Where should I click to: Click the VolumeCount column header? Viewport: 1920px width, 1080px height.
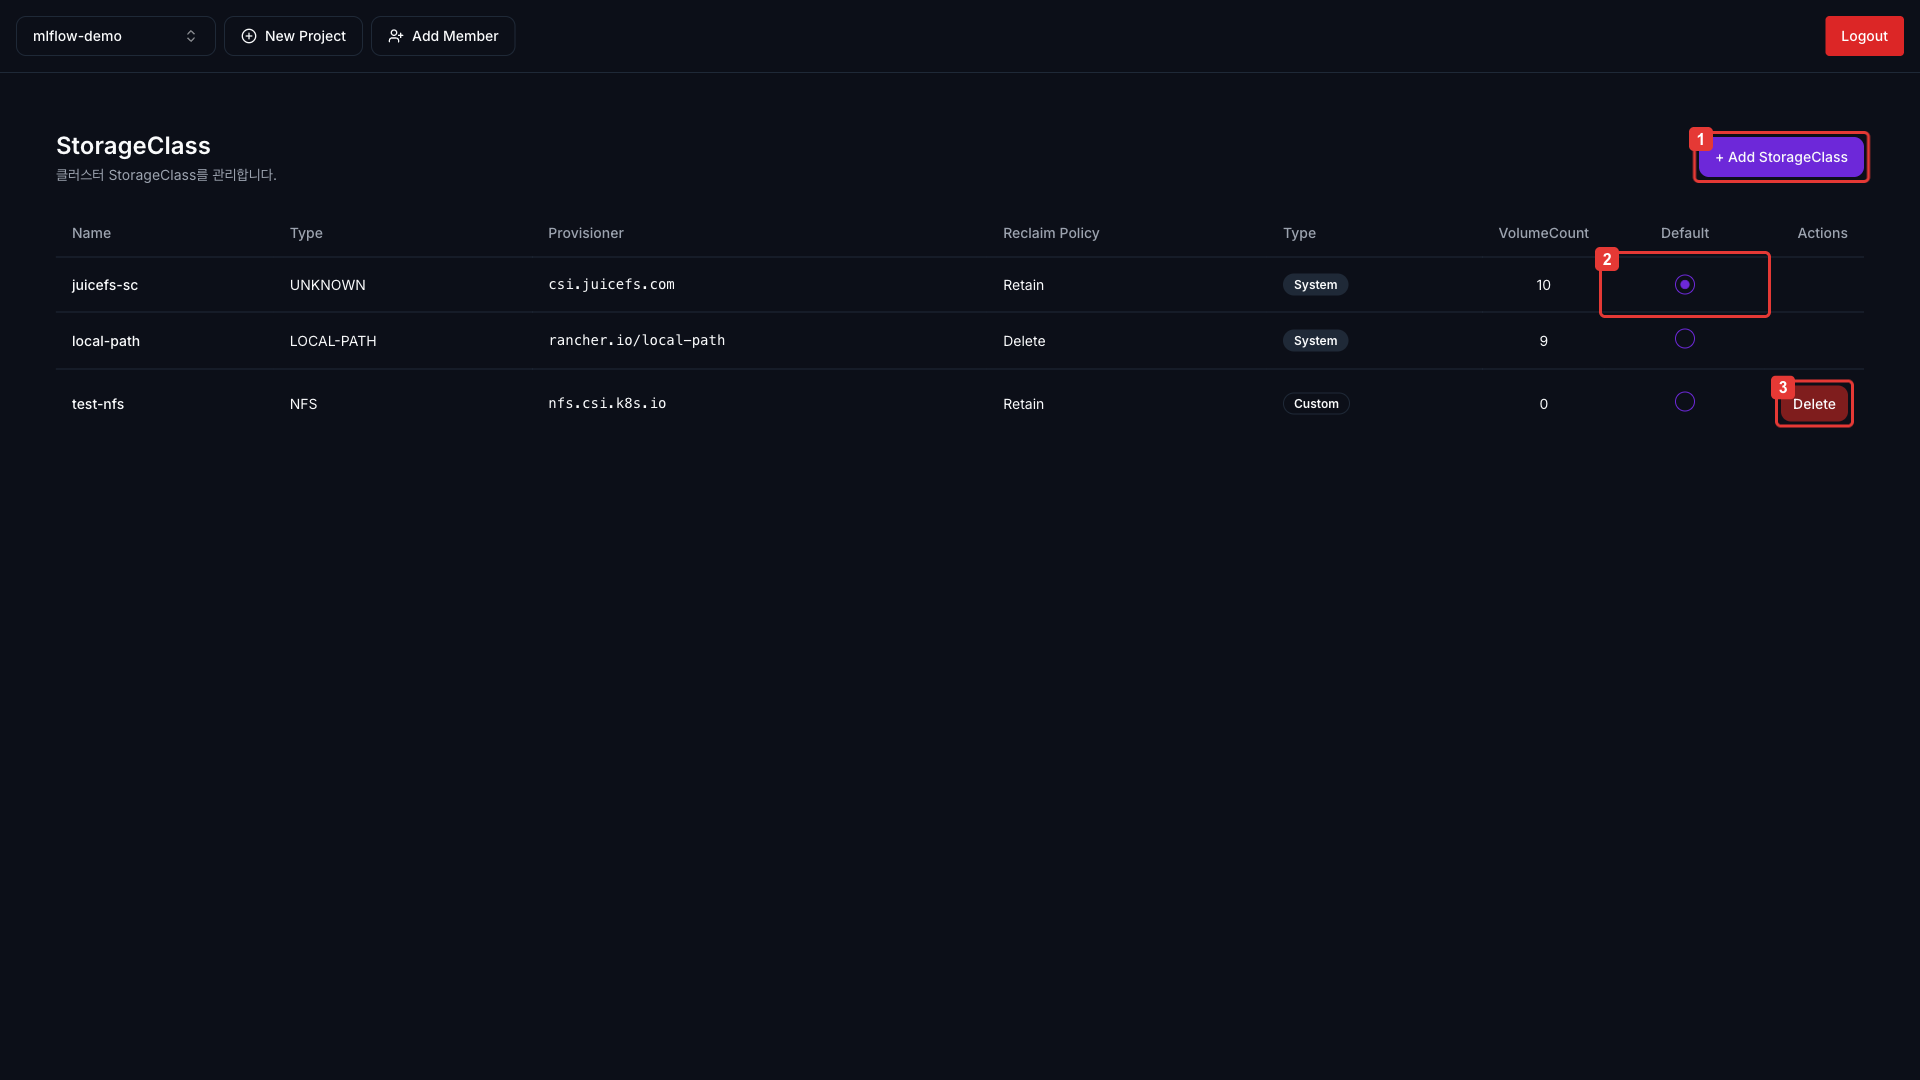click(x=1542, y=233)
